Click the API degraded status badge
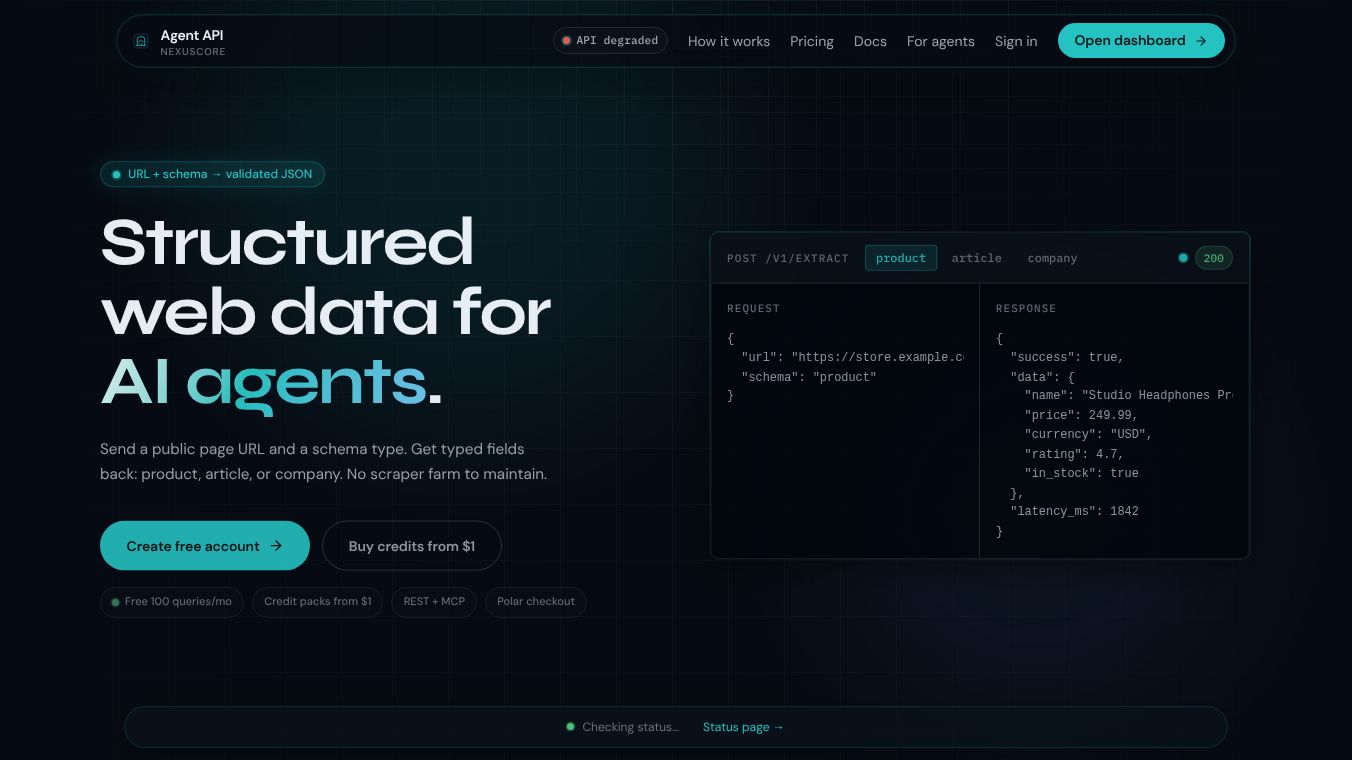Screen dimensions: 1352x760 (x=610, y=41)
